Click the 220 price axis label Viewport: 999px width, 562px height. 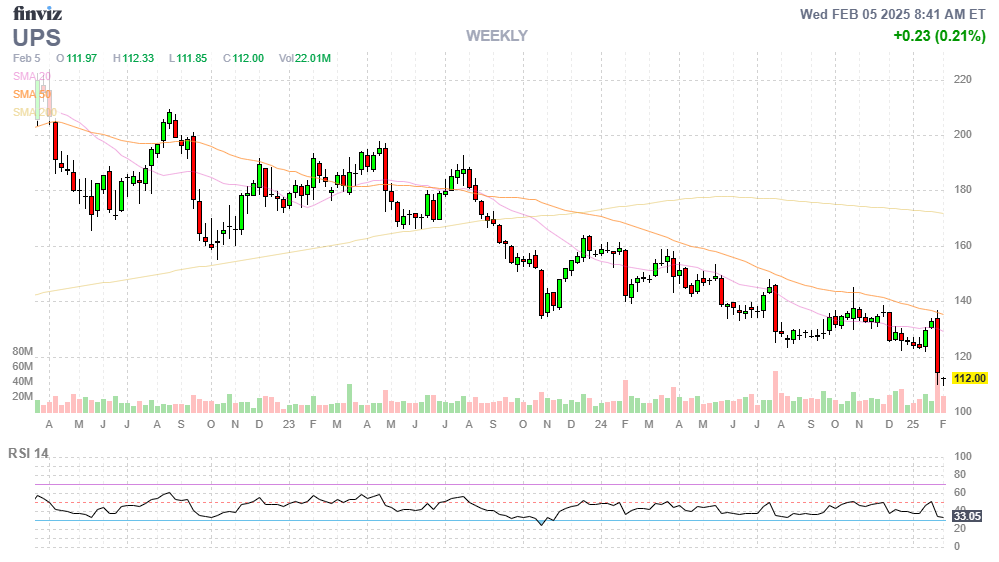pyautogui.click(x=963, y=79)
